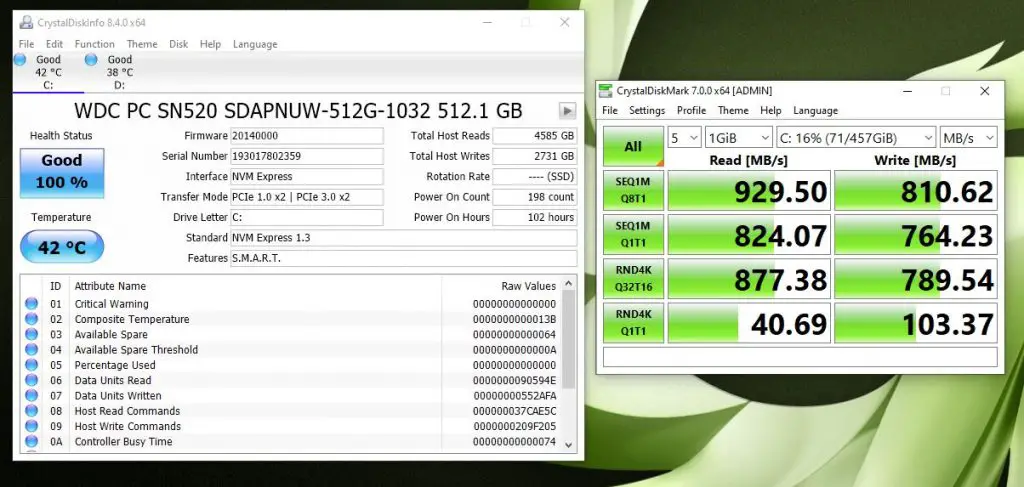
Task: Click the SMART attribute list scrollbar thumb
Action: (568, 339)
